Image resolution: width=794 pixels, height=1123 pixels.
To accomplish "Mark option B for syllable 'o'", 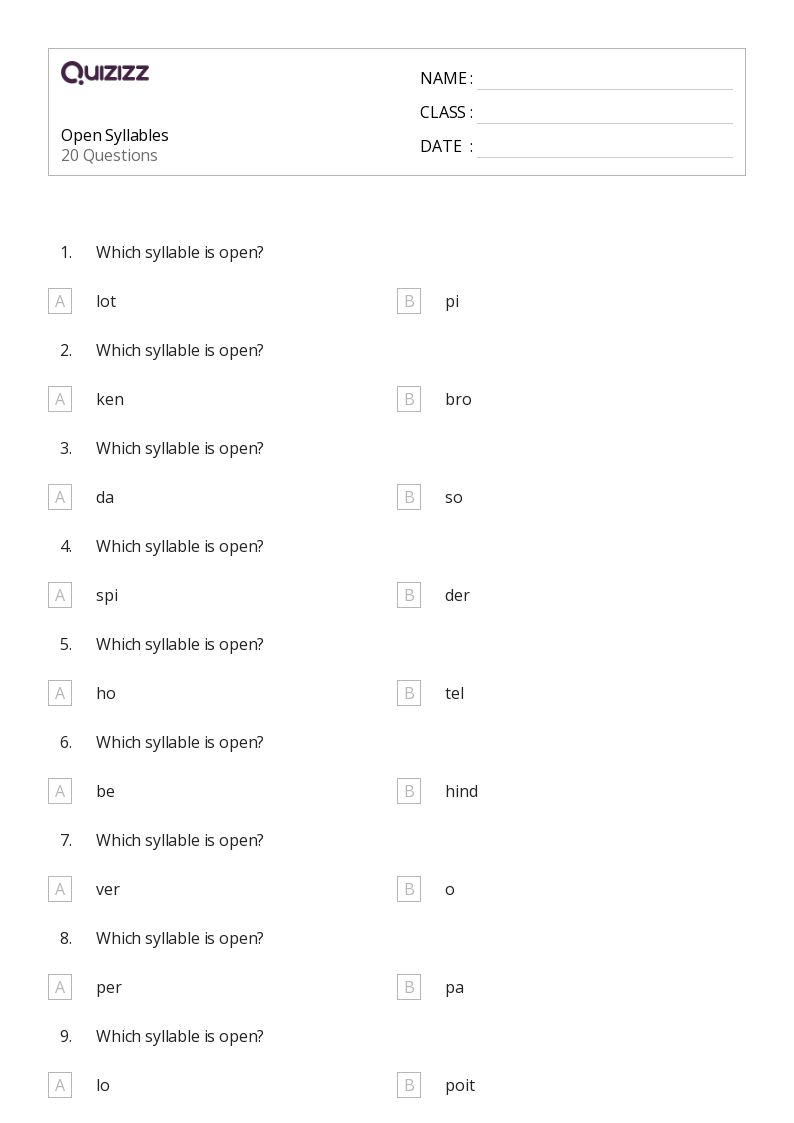I will click(x=409, y=890).
